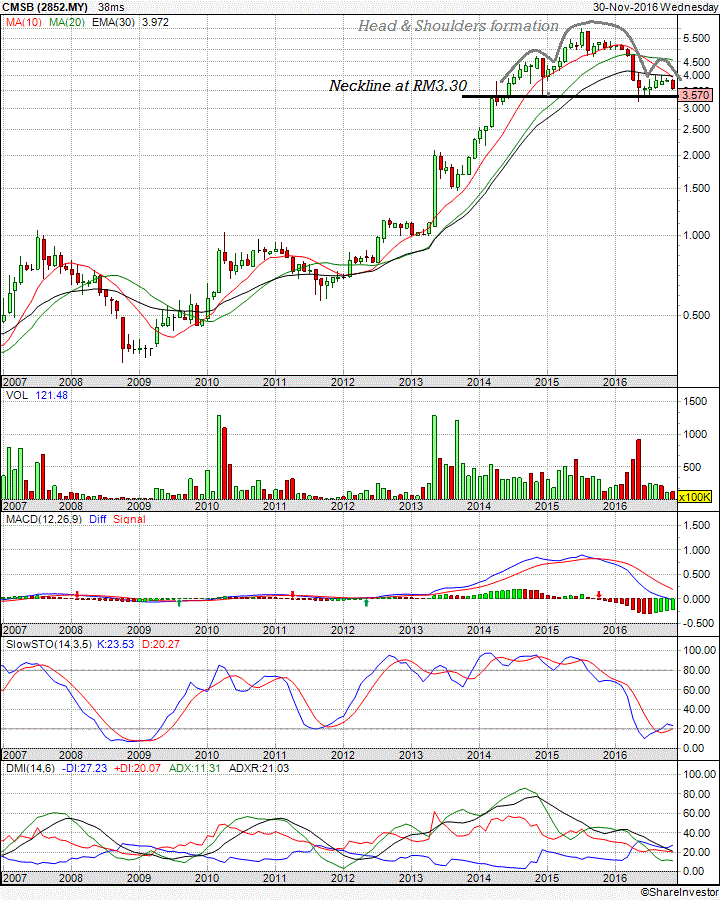Viewport: 720px width, 900px height.
Task: Click the MACD Signal legend label
Action: [x=129, y=519]
